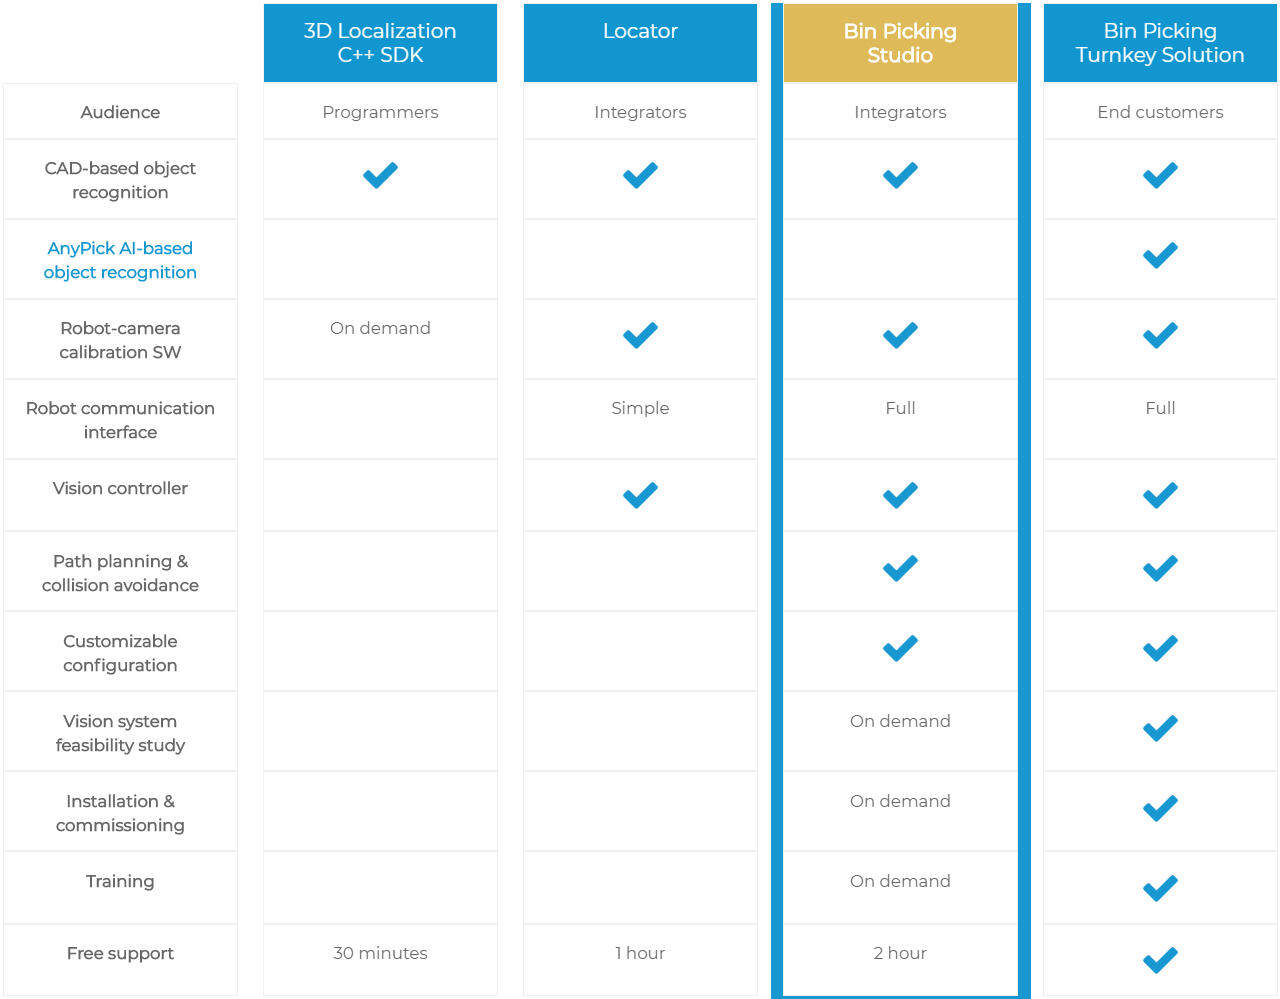
Task: Click 'On demand' in the SDK calibration cell
Action: (380, 328)
